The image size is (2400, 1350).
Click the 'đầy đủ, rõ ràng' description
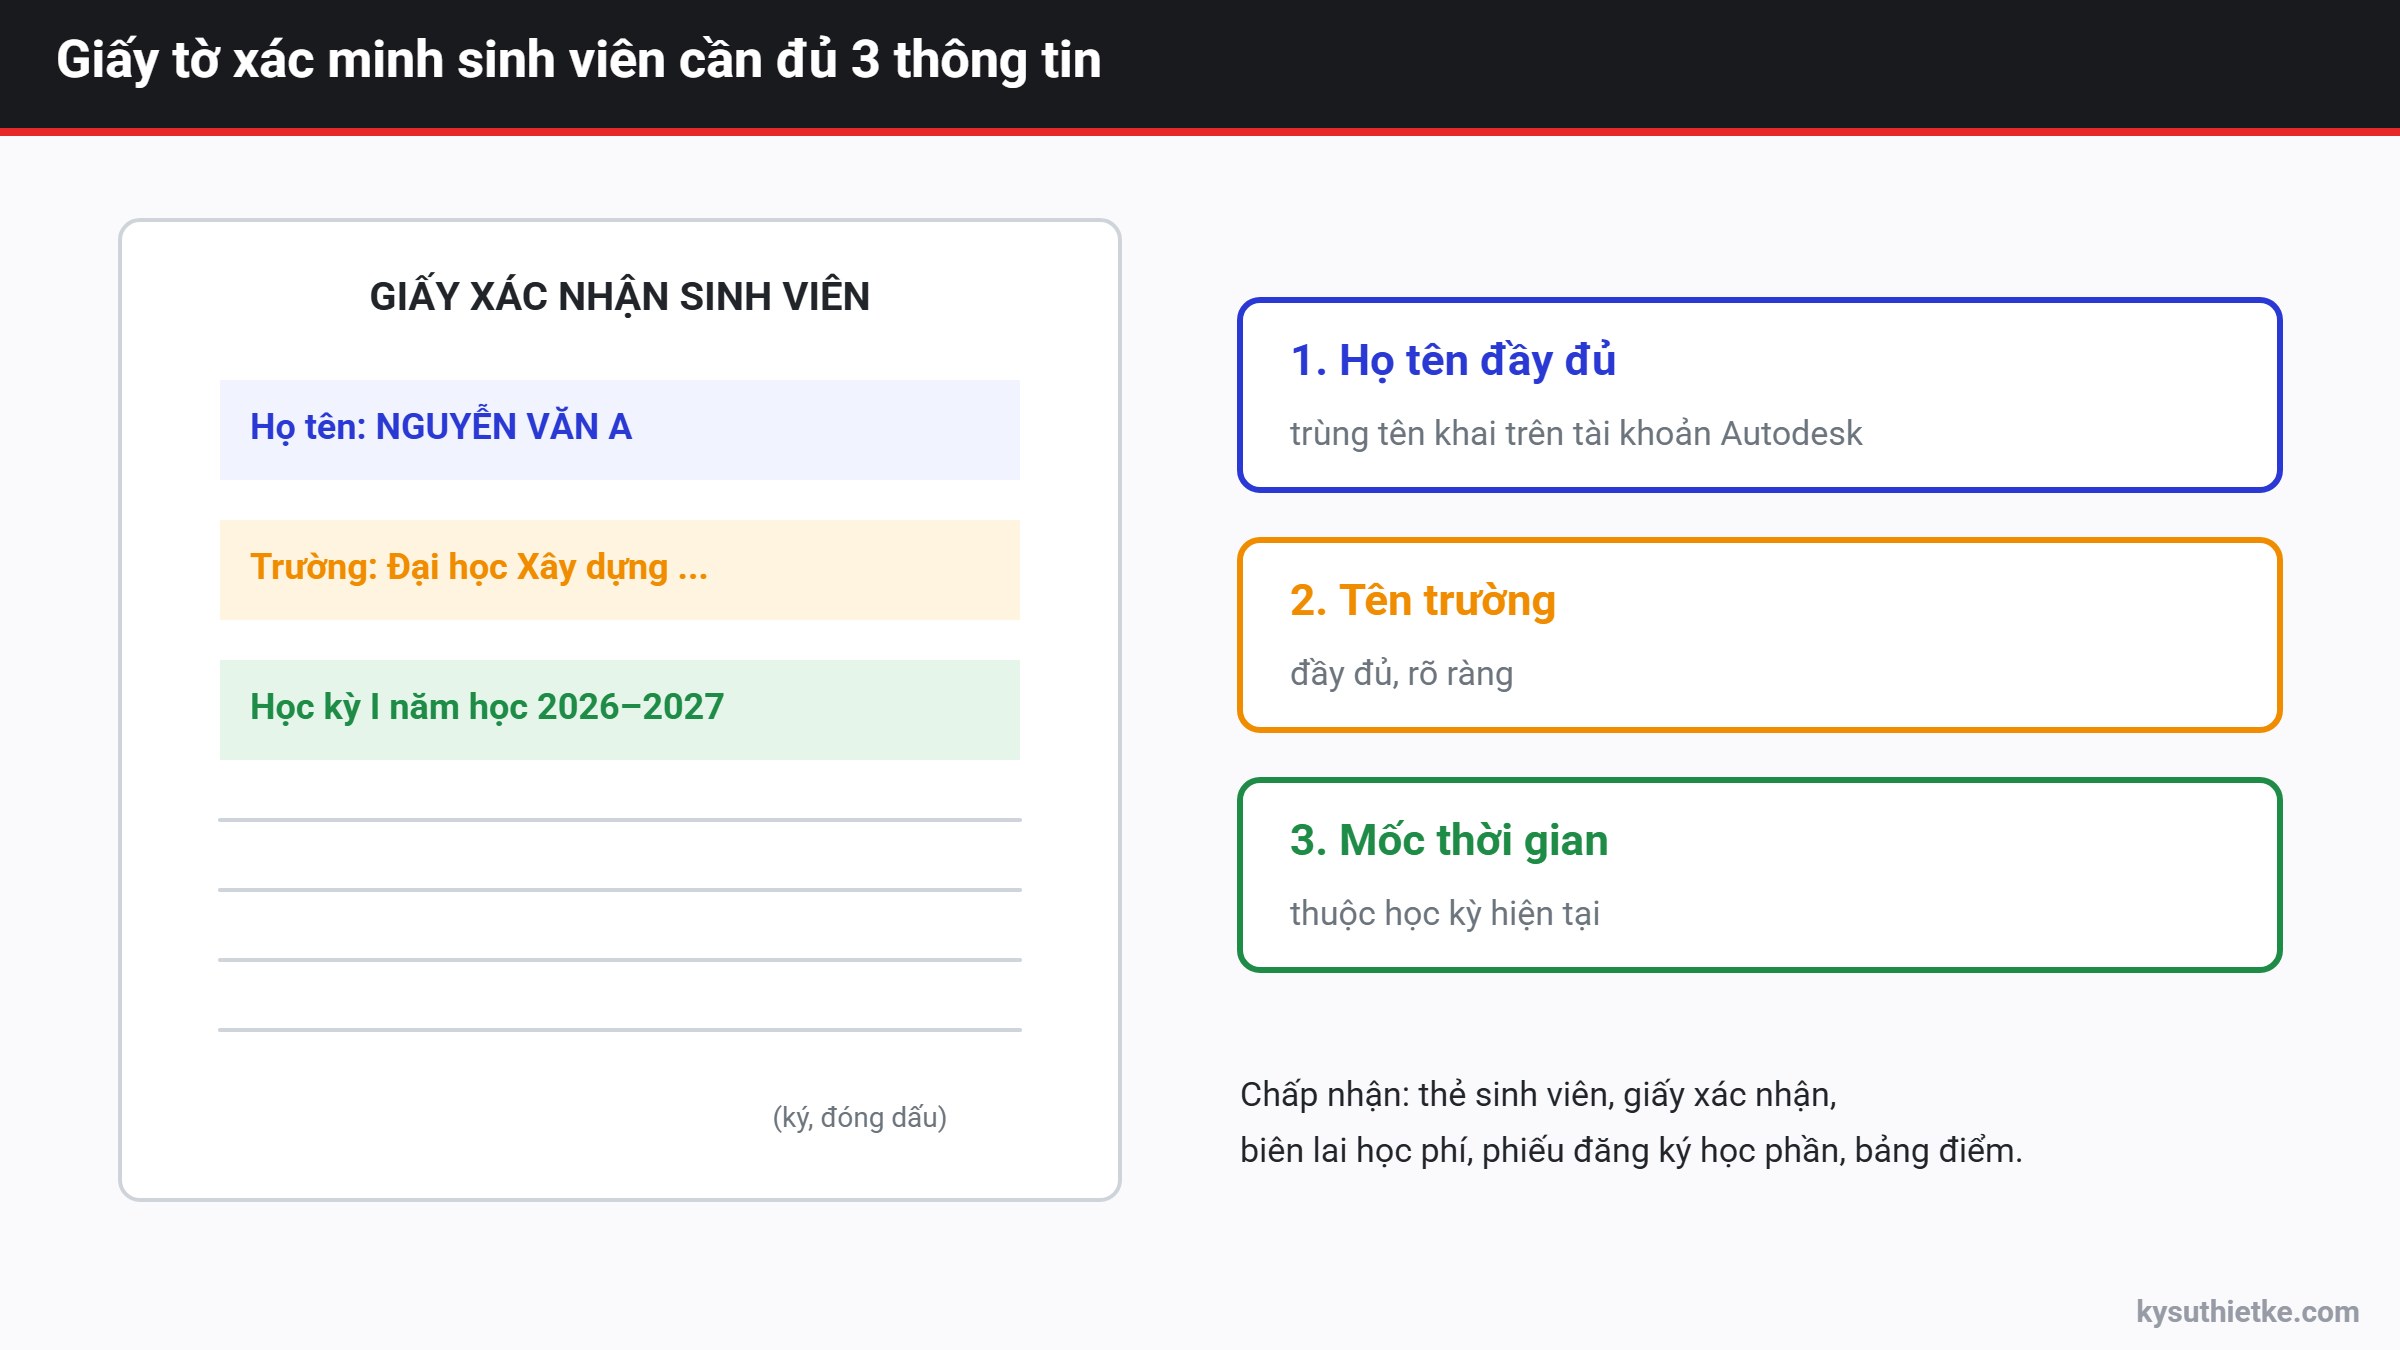point(1402,674)
